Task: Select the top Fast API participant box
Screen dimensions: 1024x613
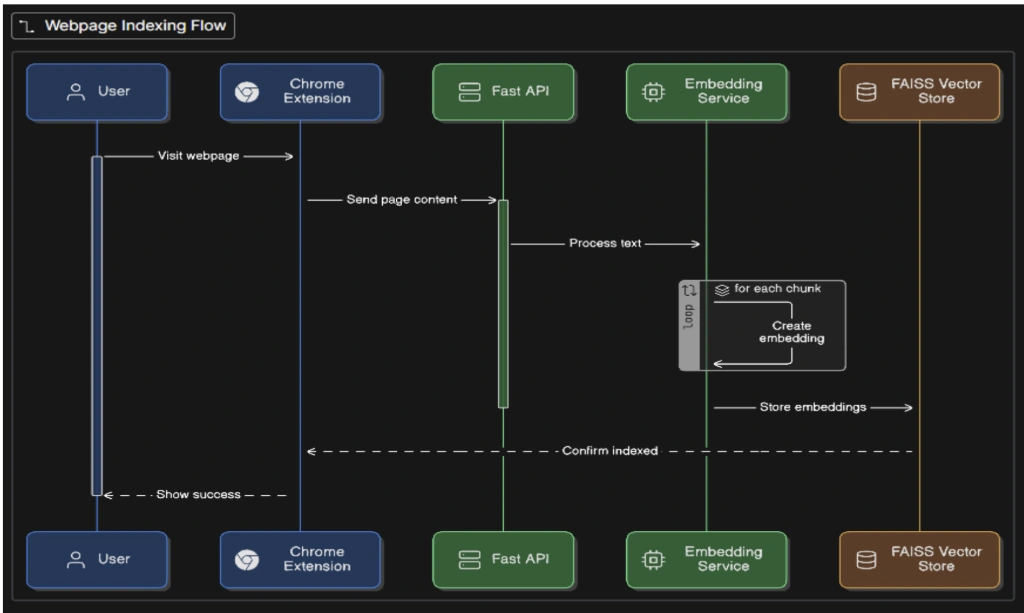Action: [503, 92]
